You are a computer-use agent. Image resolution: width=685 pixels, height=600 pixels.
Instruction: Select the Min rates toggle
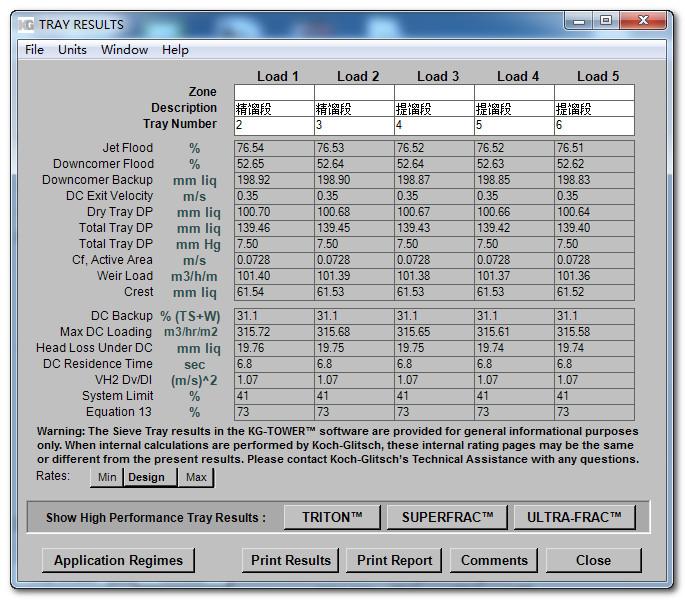107,477
